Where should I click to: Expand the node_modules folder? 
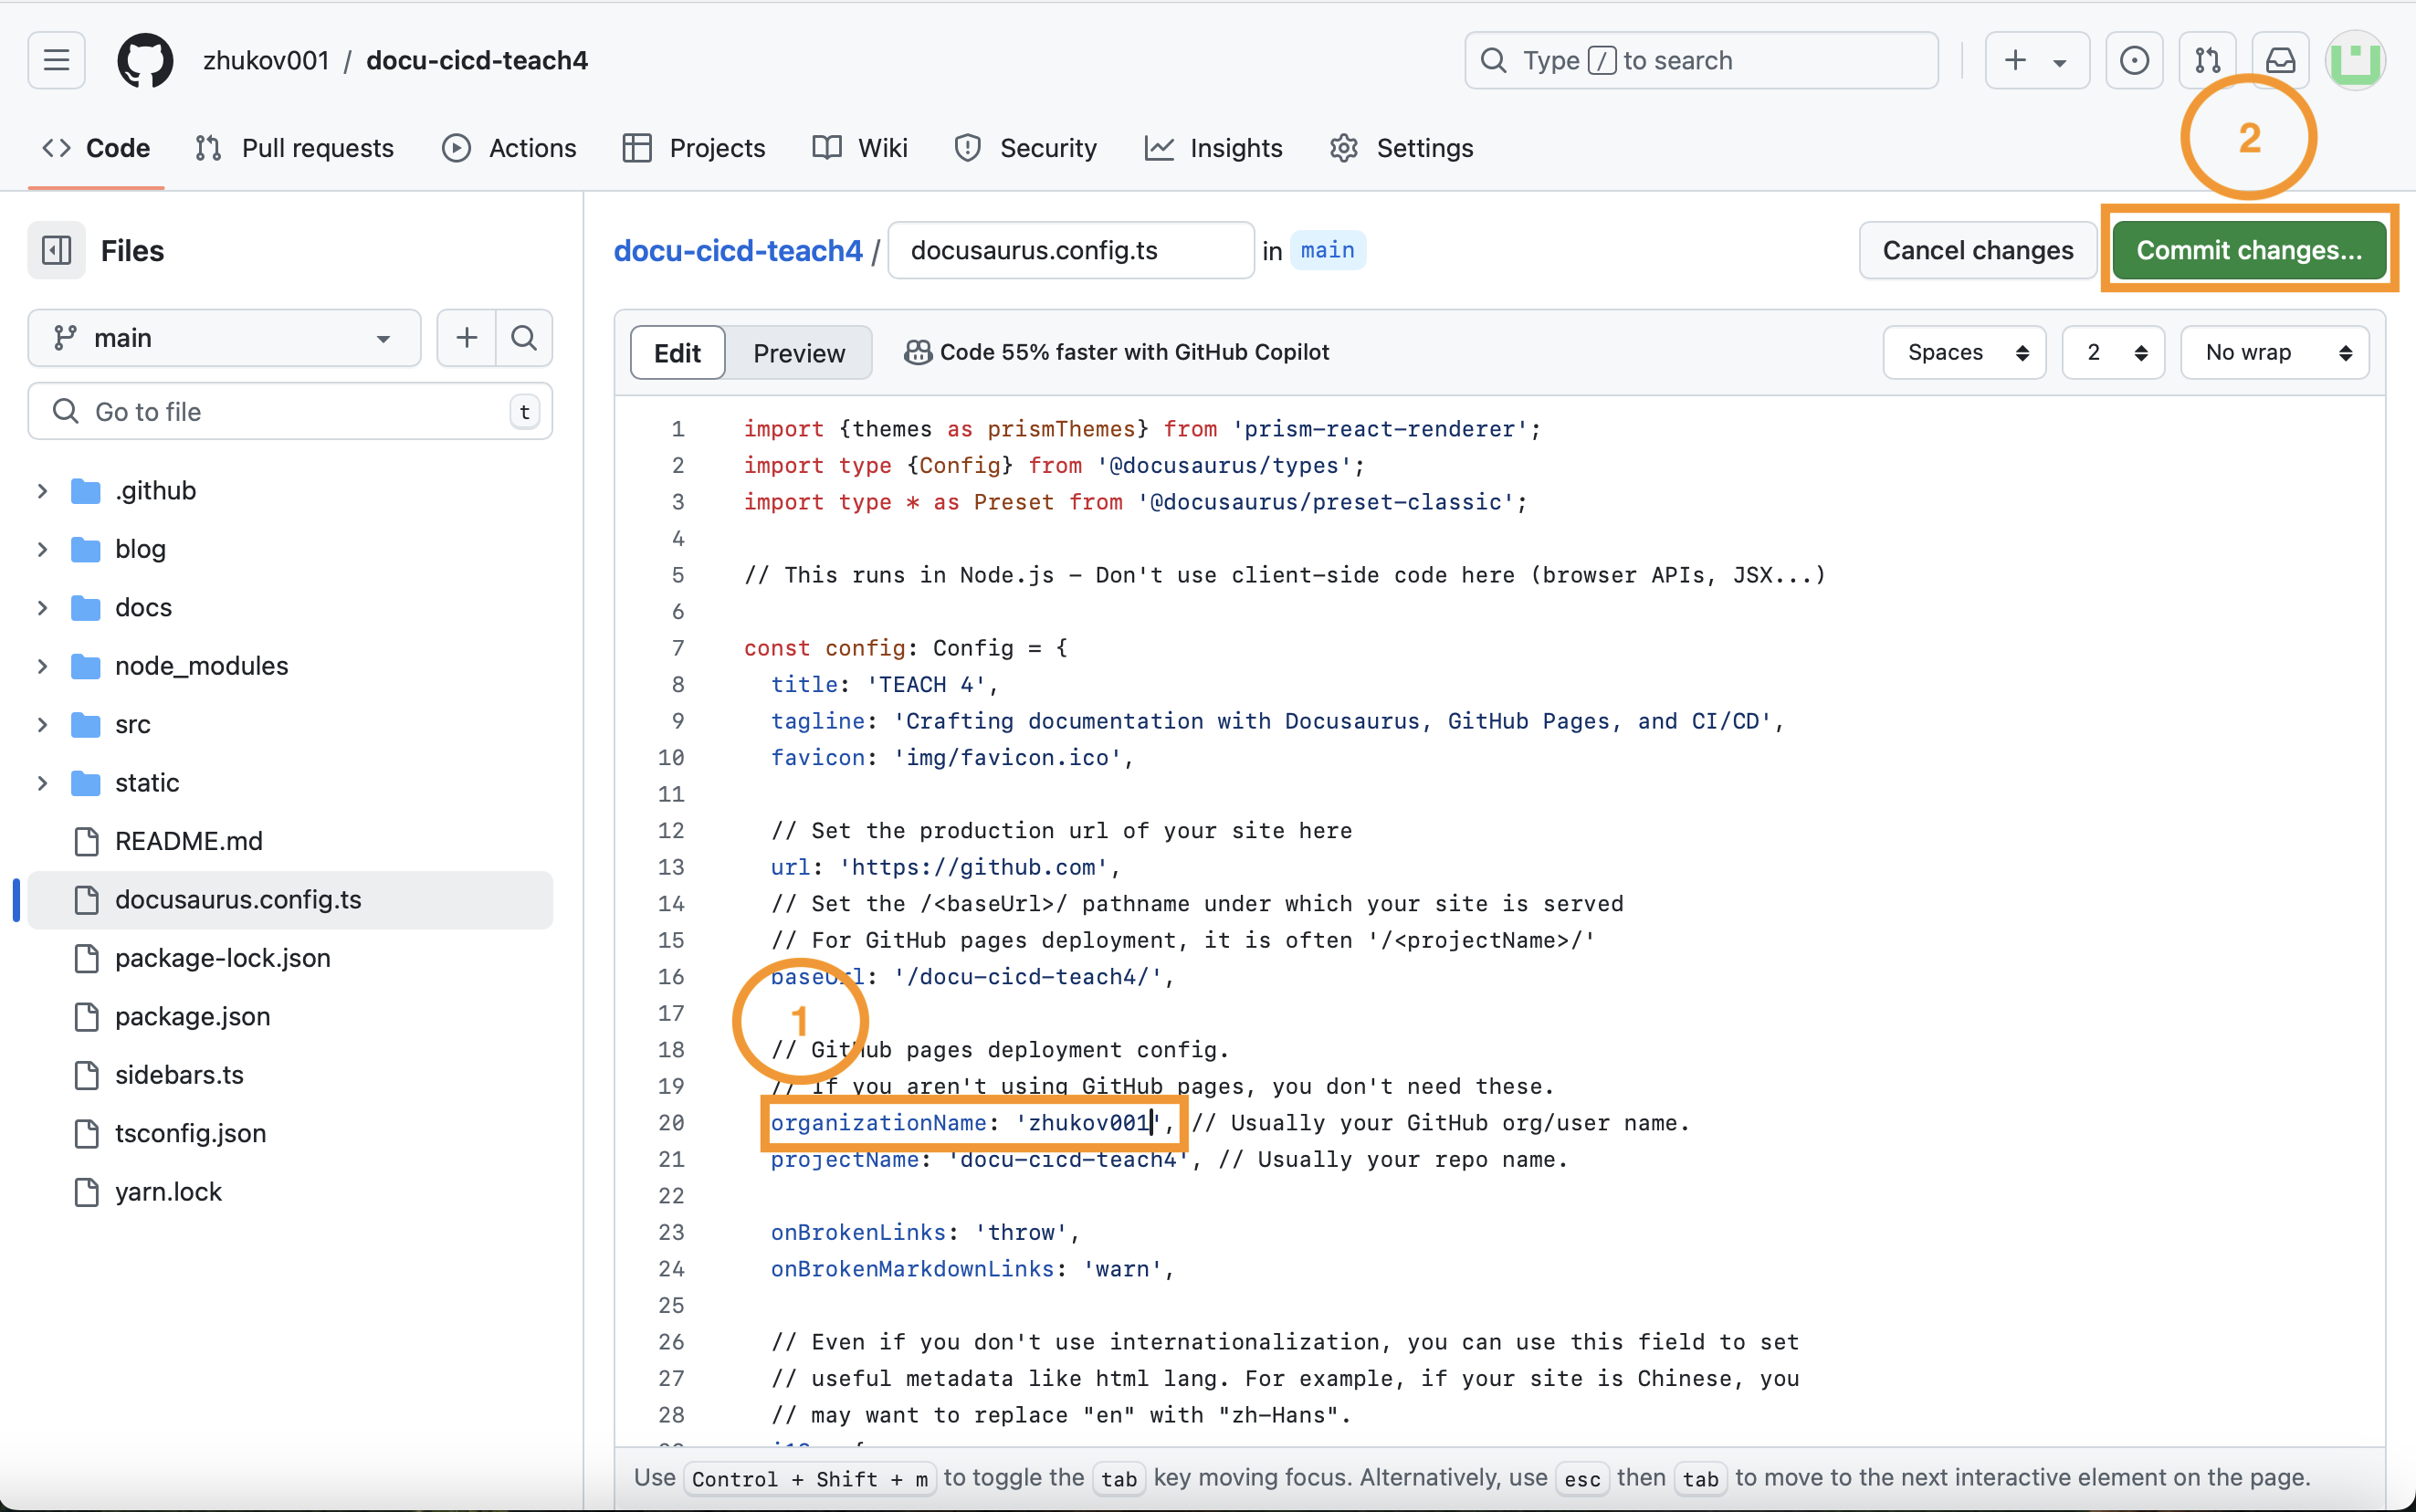click(x=42, y=666)
